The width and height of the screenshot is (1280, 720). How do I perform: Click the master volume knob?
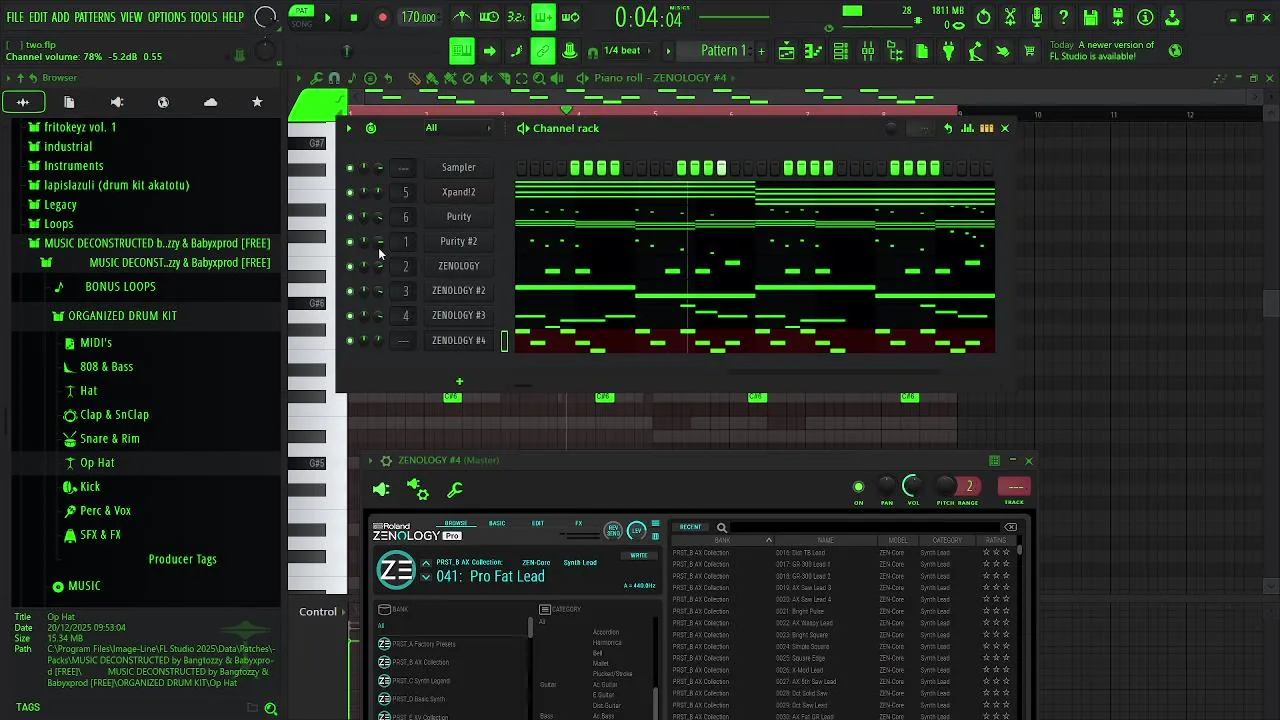(x=265, y=17)
